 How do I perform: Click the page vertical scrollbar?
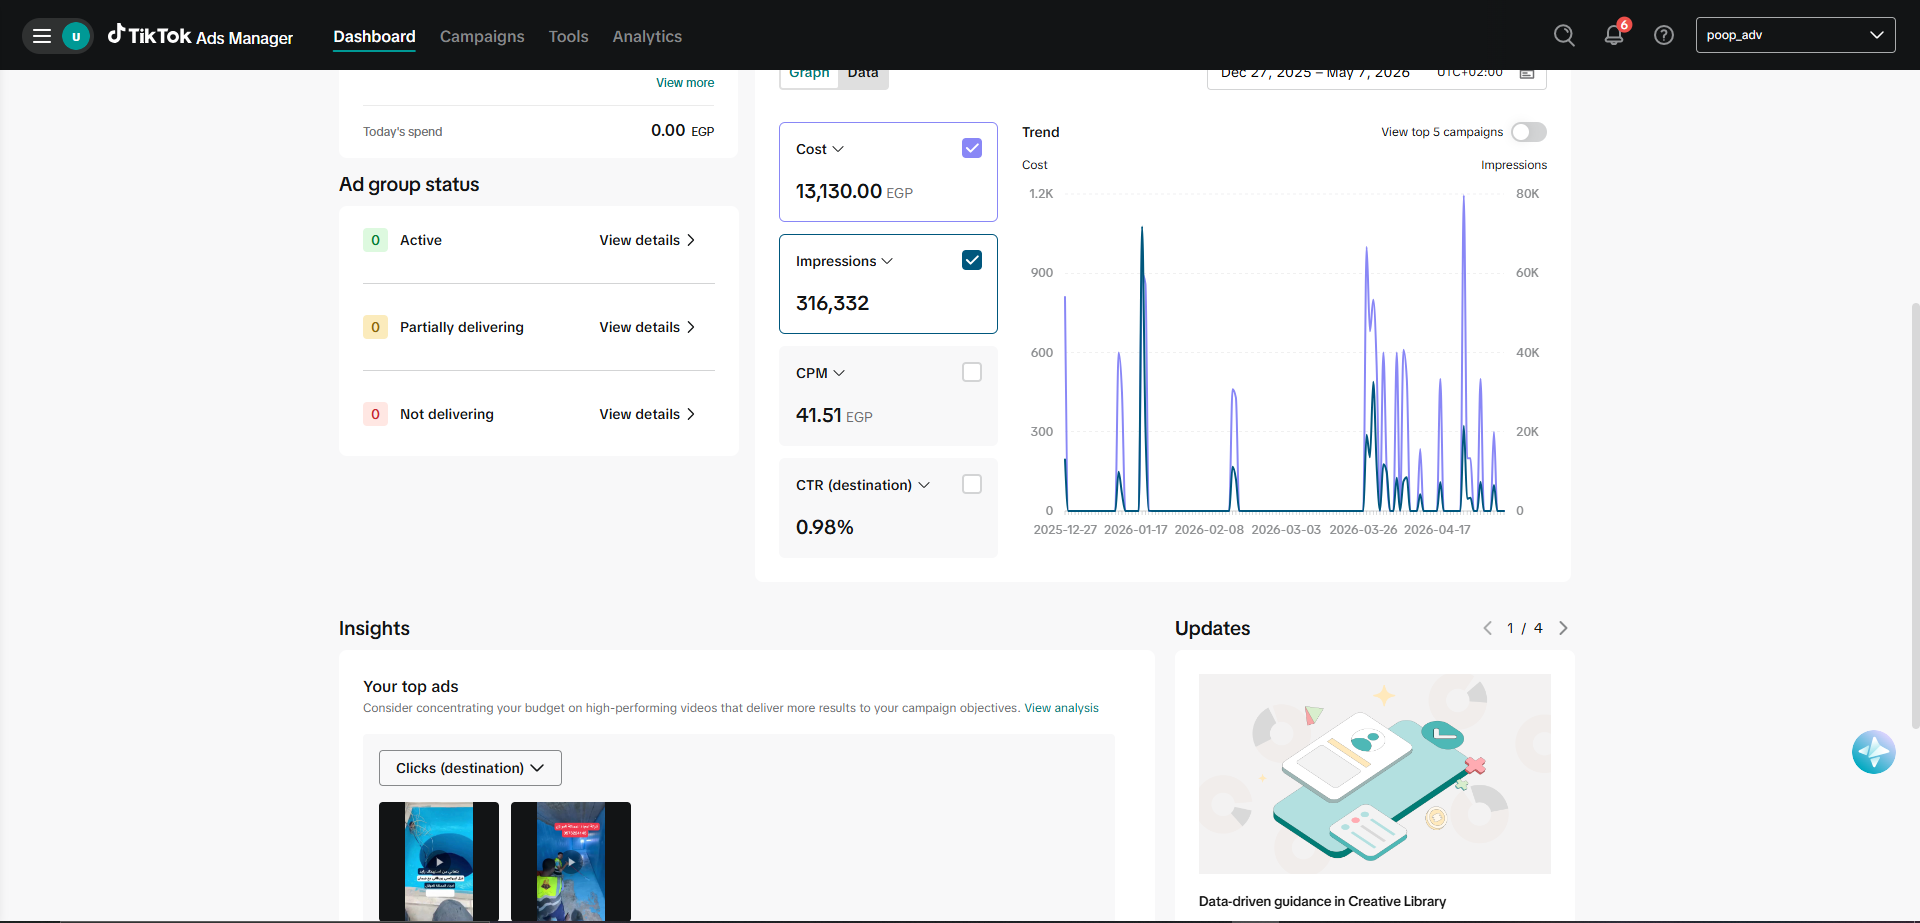coord(1914,515)
